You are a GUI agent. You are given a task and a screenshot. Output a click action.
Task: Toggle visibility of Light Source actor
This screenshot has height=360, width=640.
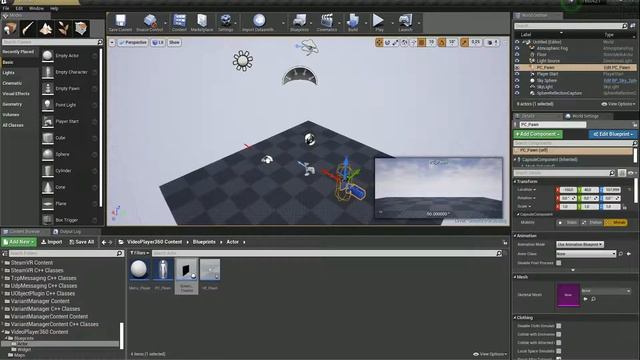tap(517, 61)
